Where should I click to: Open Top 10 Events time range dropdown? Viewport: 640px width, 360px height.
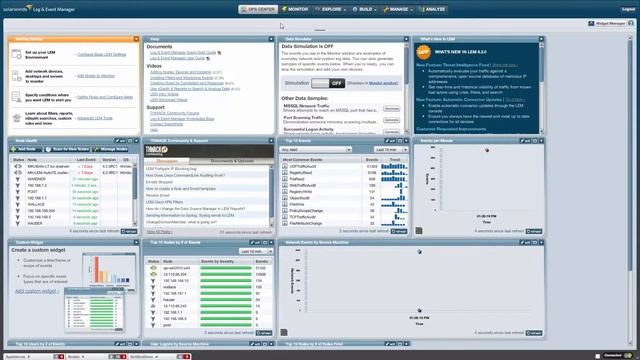[391, 150]
